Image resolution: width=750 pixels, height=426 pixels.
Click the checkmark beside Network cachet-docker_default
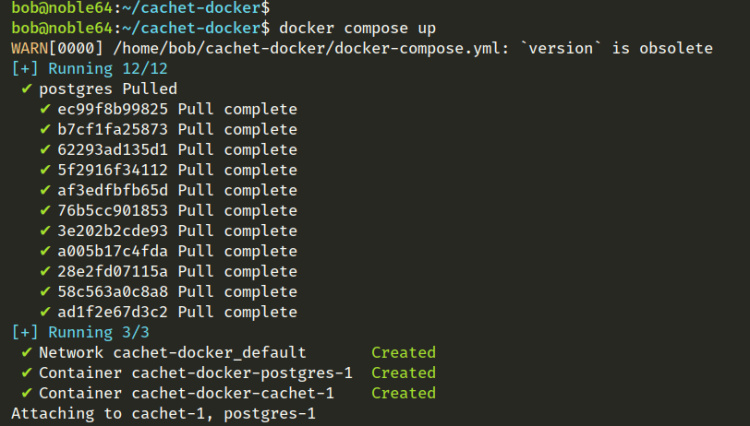(25, 352)
